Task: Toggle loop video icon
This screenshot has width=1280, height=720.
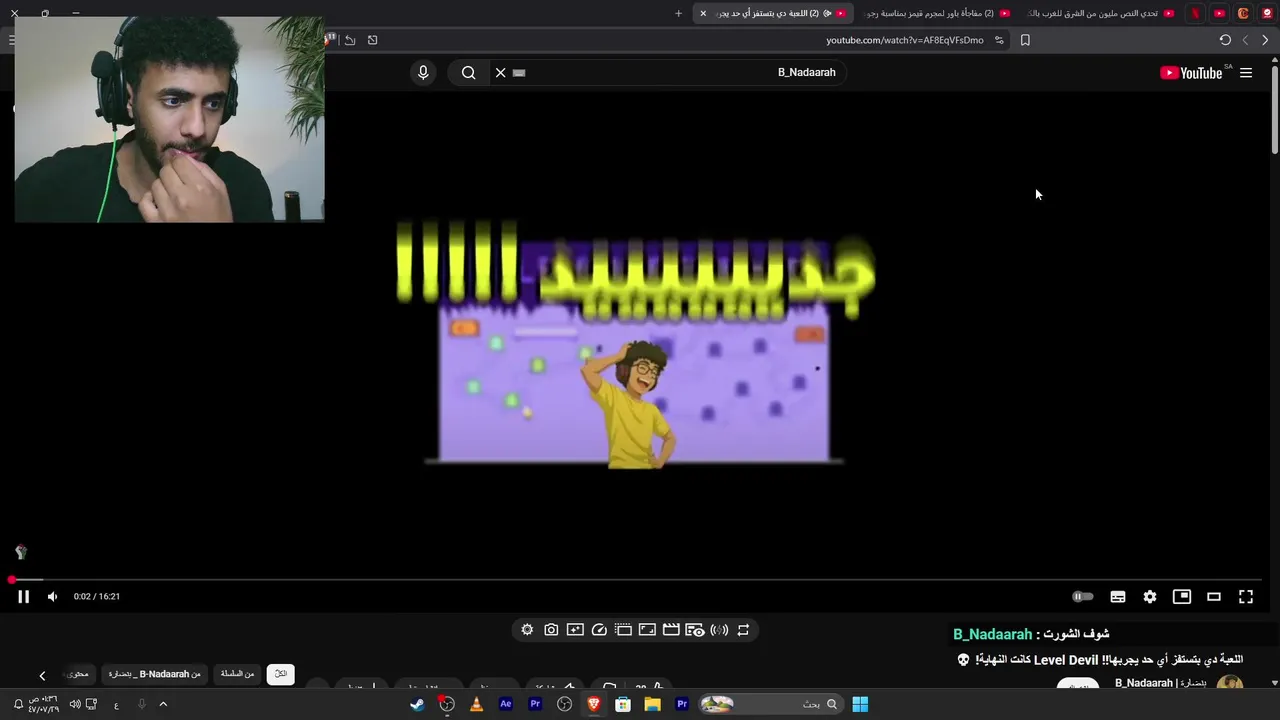Action: point(743,630)
